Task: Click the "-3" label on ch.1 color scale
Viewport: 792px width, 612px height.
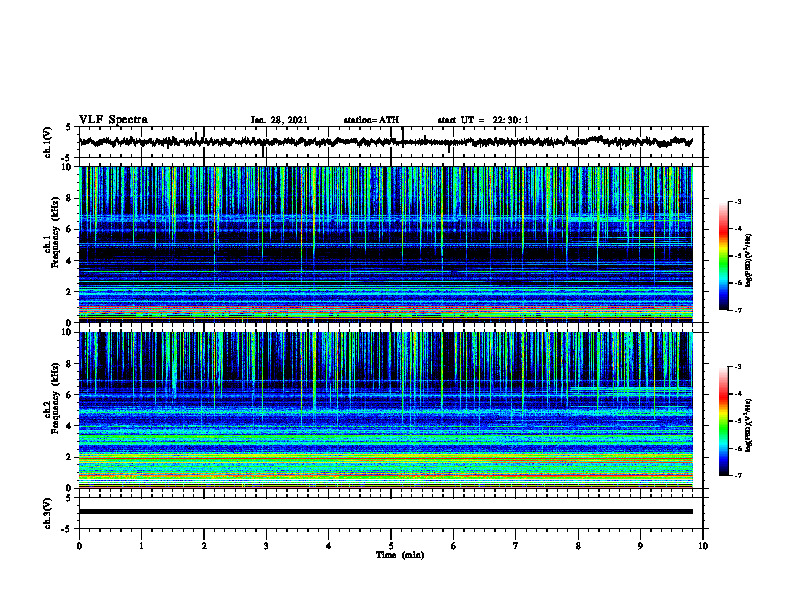Action: (737, 201)
